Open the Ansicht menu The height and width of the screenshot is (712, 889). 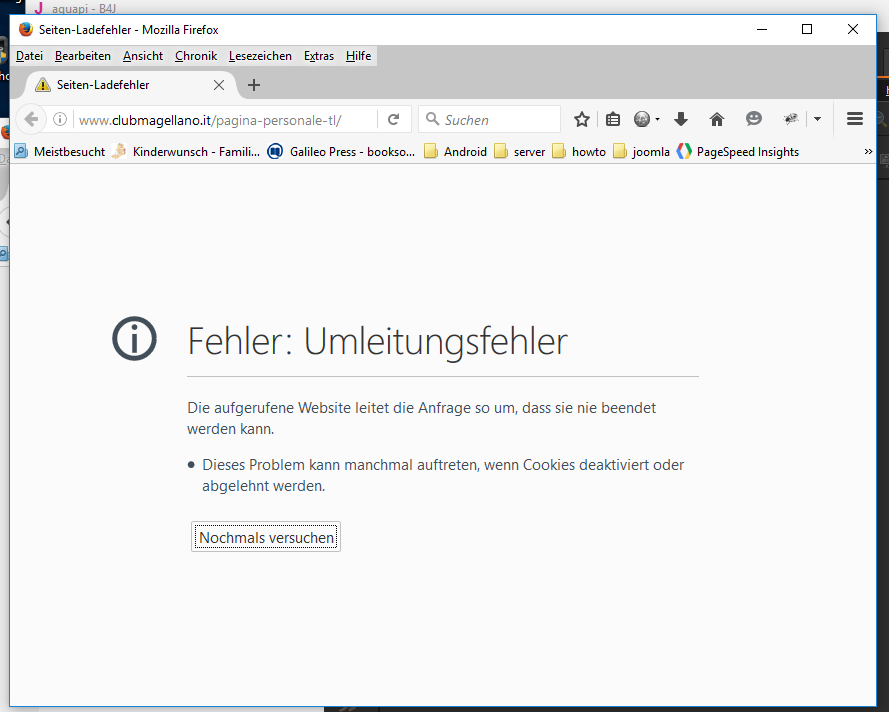coord(143,56)
